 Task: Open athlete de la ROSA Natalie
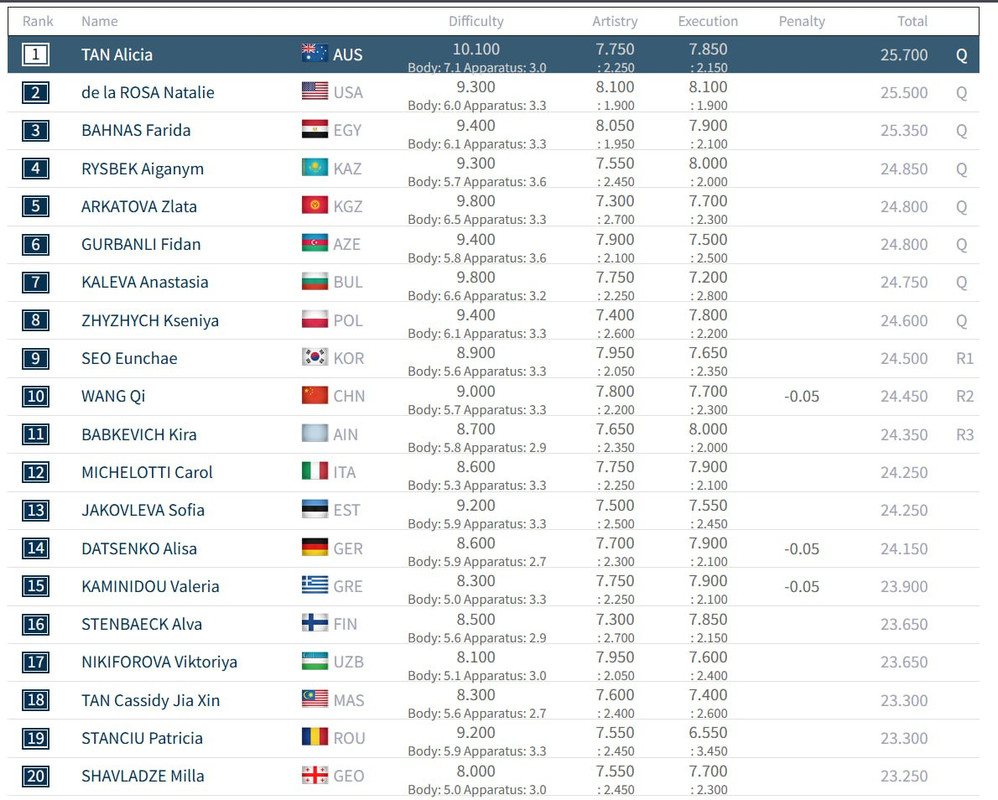pyautogui.click(x=148, y=92)
